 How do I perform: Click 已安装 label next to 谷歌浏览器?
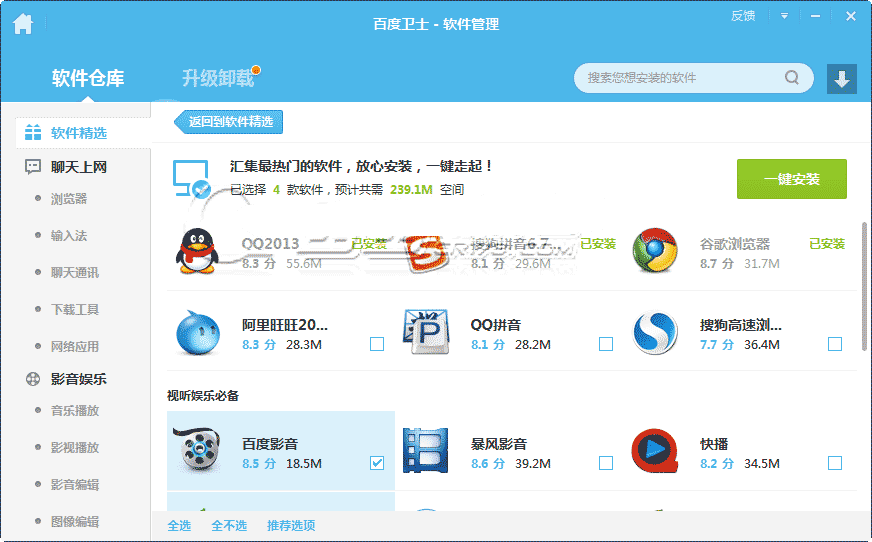click(827, 243)
